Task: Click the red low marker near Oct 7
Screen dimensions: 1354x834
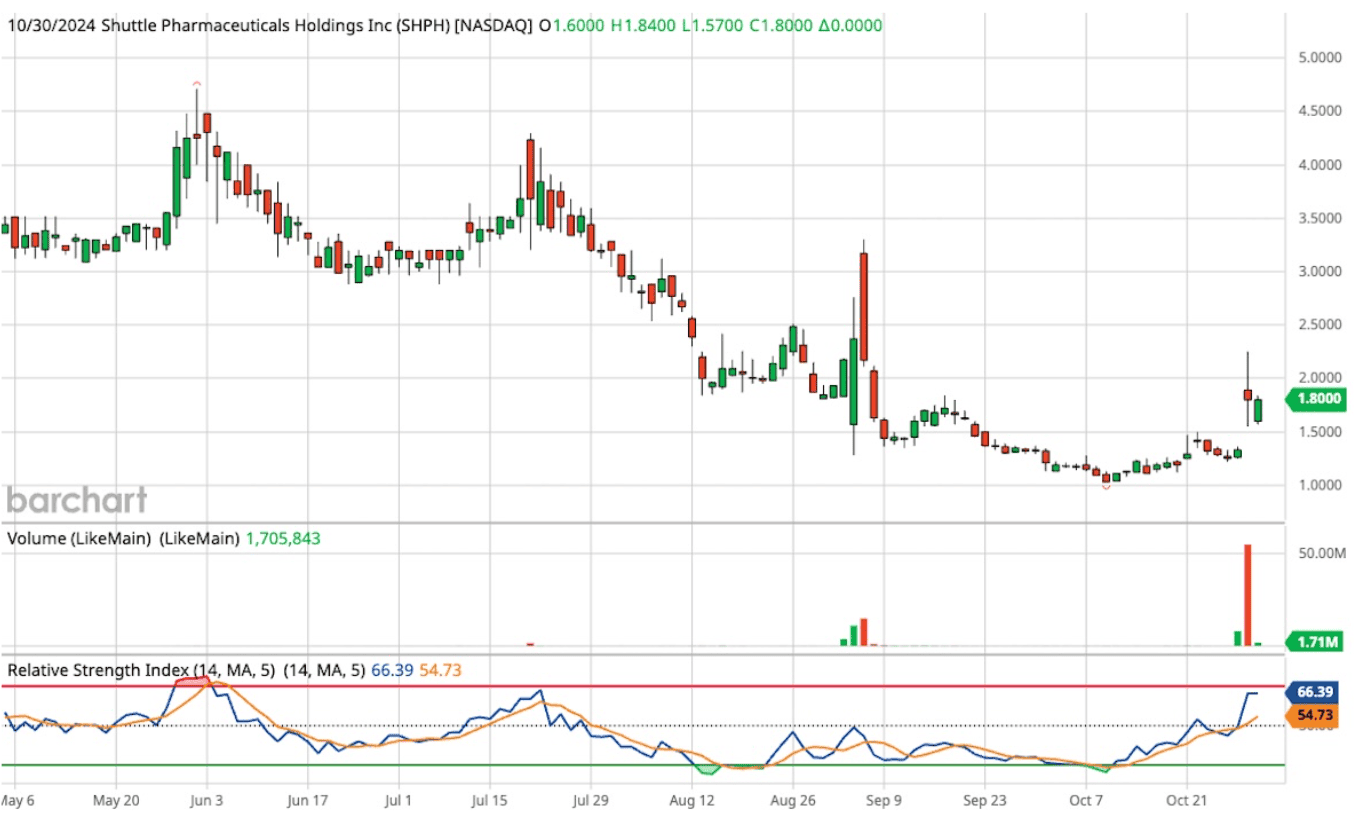Action: (1106, 487)
